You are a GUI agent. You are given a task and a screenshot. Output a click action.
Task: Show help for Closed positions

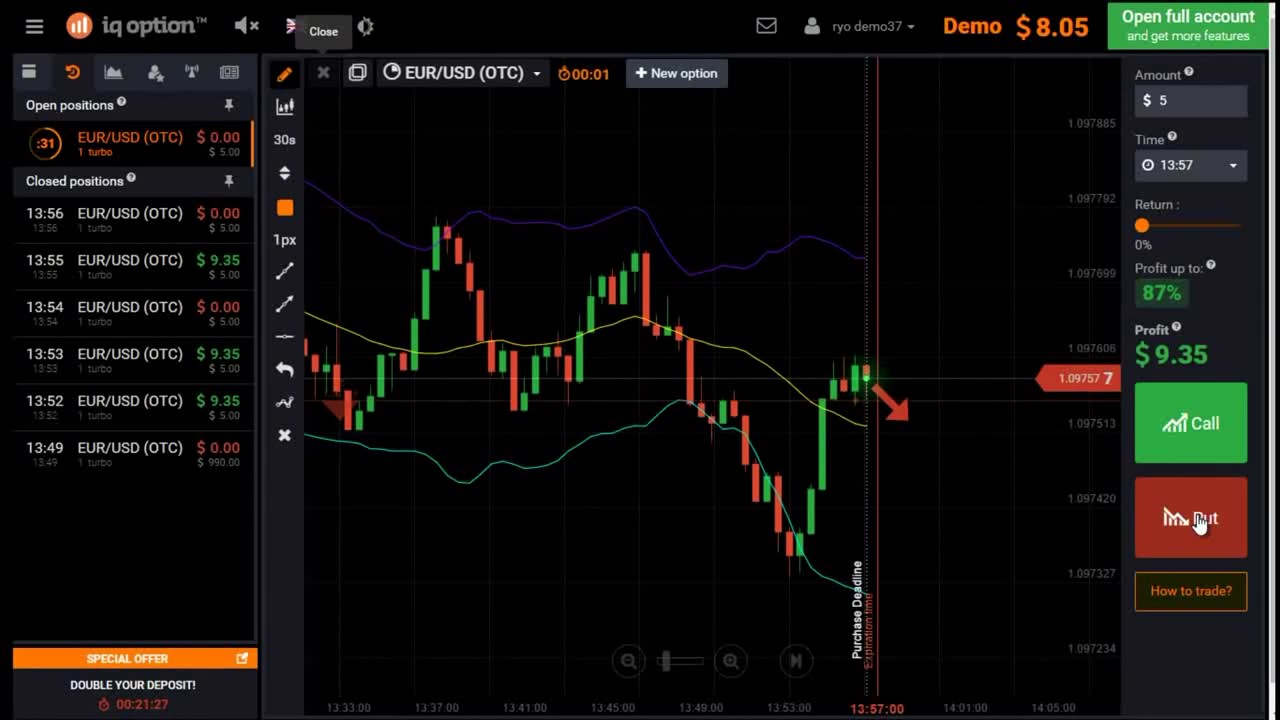tap(131, 178)
